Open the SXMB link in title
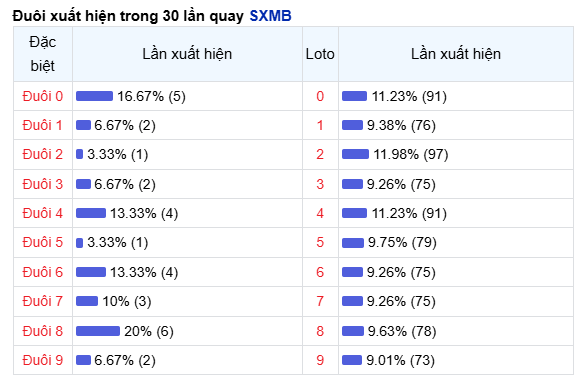 (270, 16)
